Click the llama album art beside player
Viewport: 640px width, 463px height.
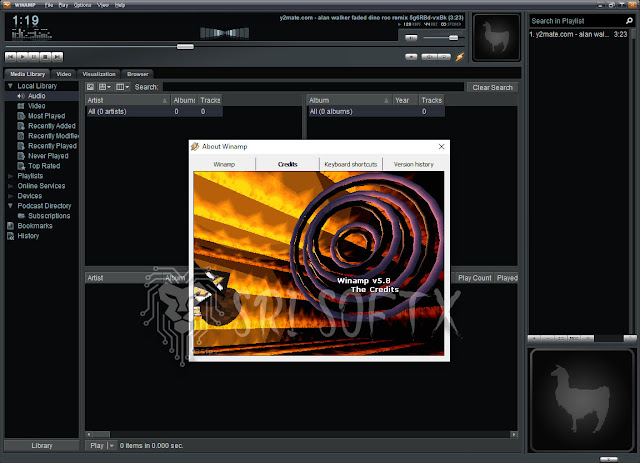tap(496, 37)
